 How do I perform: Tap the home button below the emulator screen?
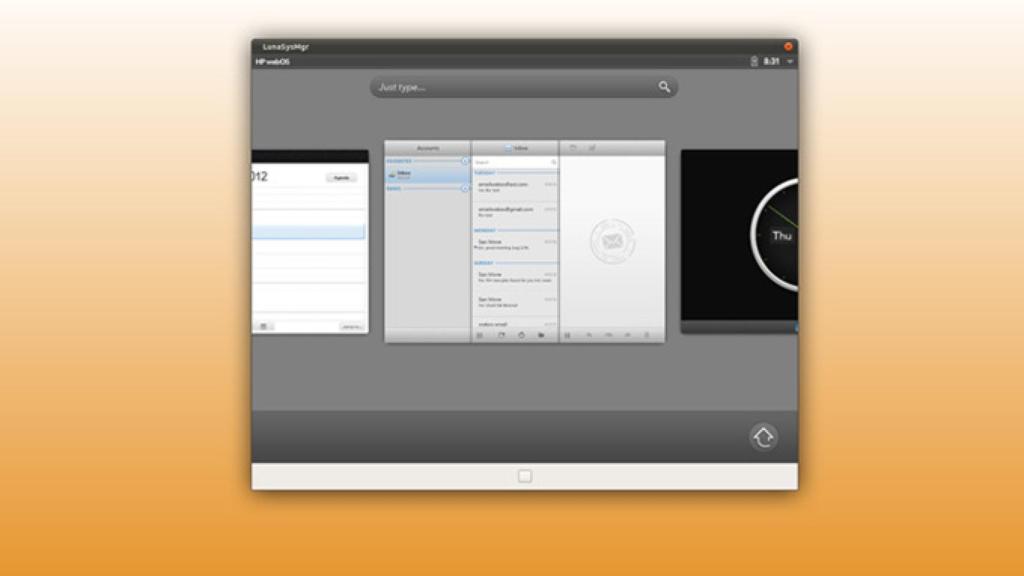524,477
